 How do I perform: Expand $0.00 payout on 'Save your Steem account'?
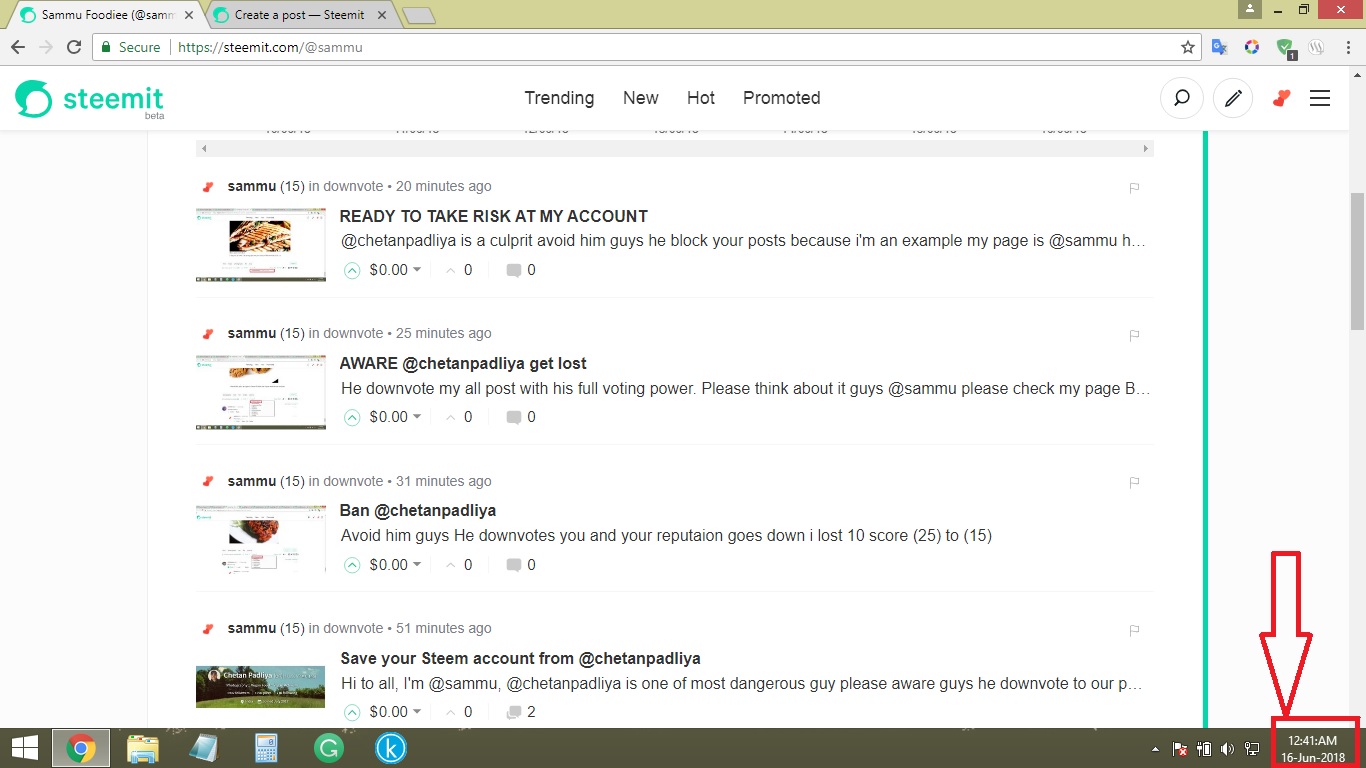395,712
